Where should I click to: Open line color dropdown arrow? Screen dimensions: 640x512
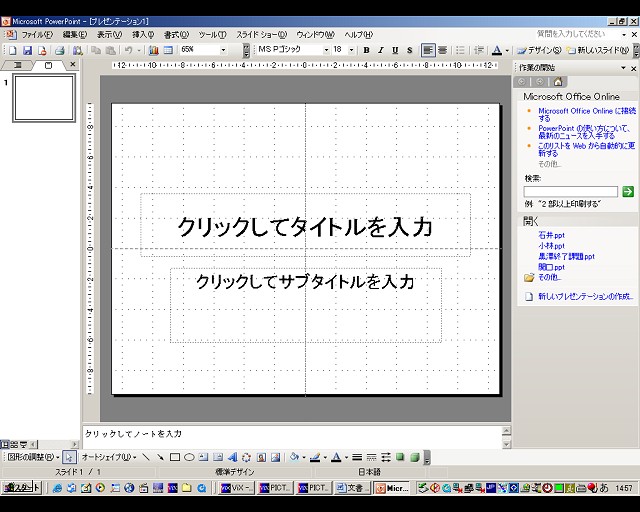point(325,457)
